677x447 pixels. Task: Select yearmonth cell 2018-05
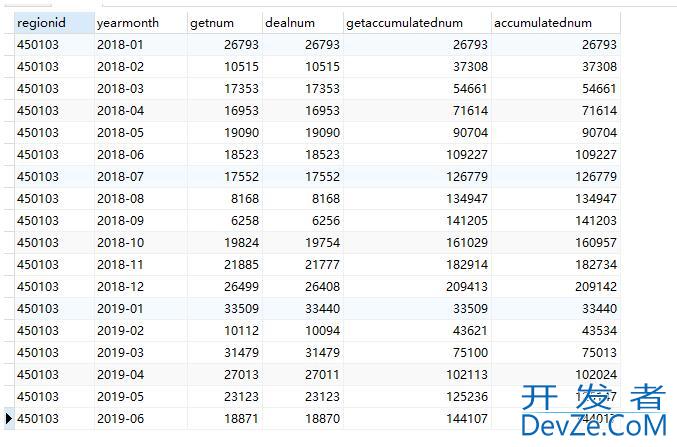coord(141,133)
